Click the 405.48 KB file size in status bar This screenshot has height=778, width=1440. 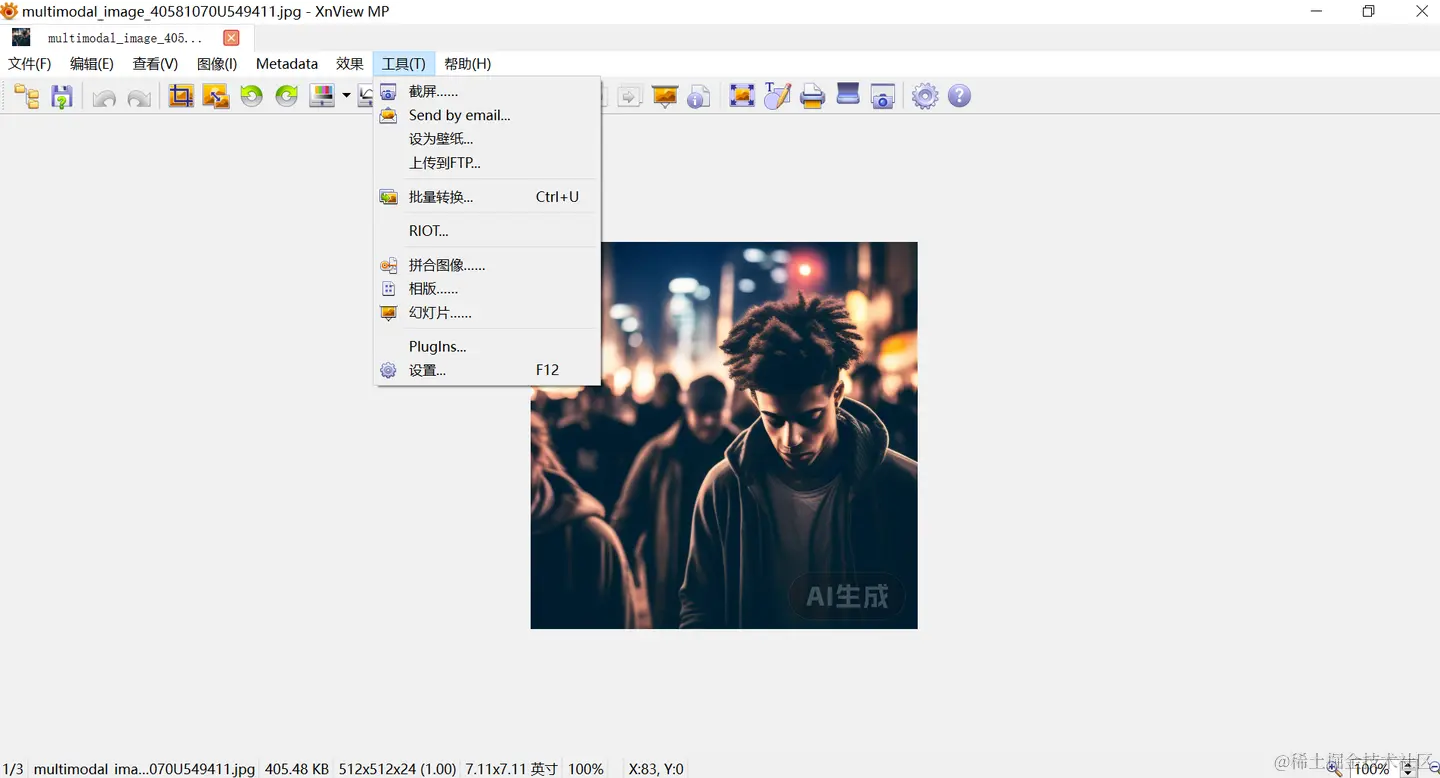click(x=297, y=769)
